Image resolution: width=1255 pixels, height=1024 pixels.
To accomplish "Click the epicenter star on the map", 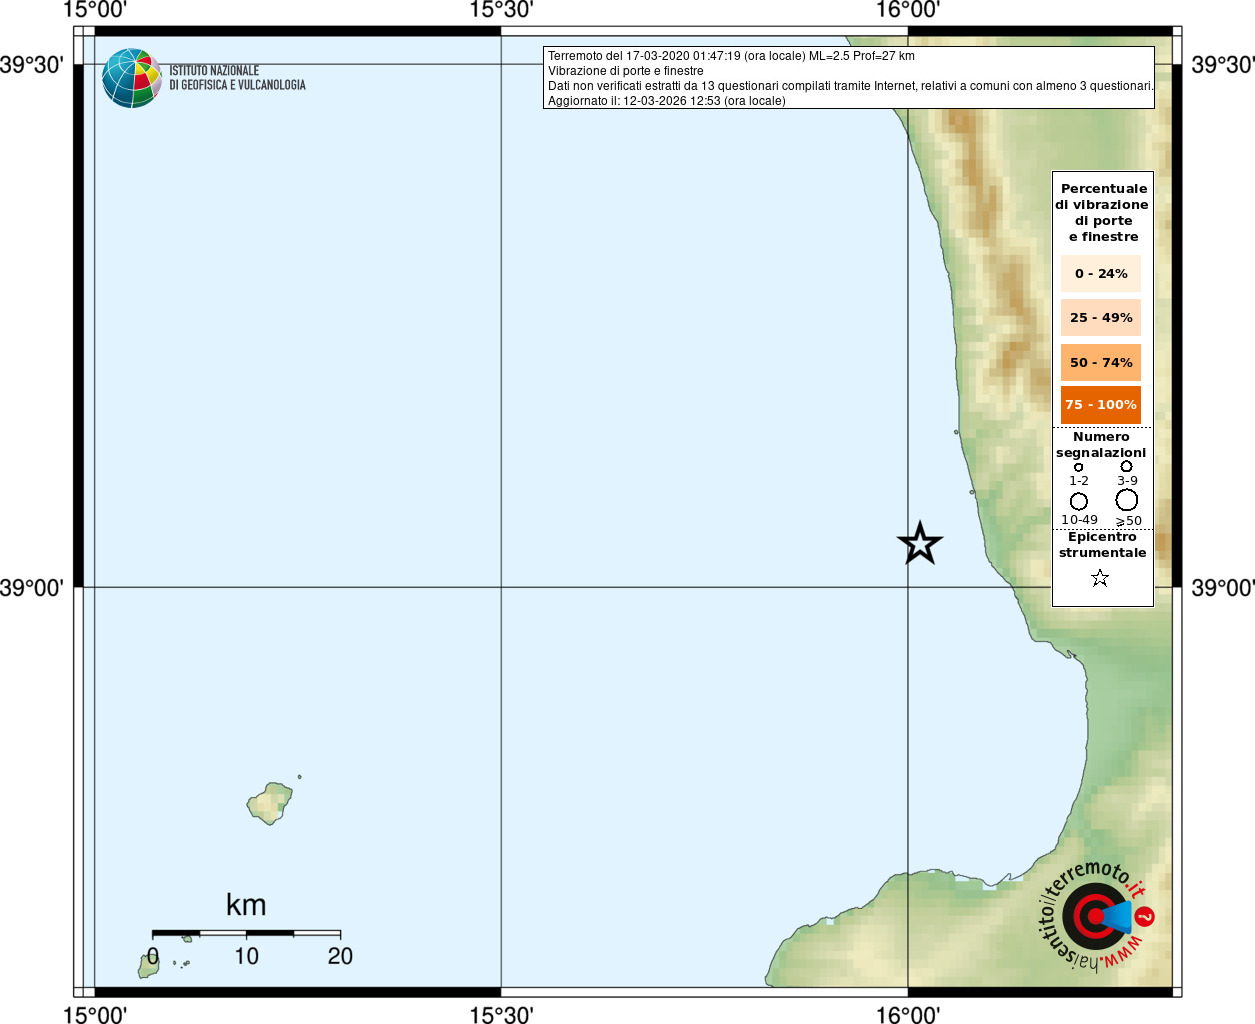I will [x=920, y=543].
